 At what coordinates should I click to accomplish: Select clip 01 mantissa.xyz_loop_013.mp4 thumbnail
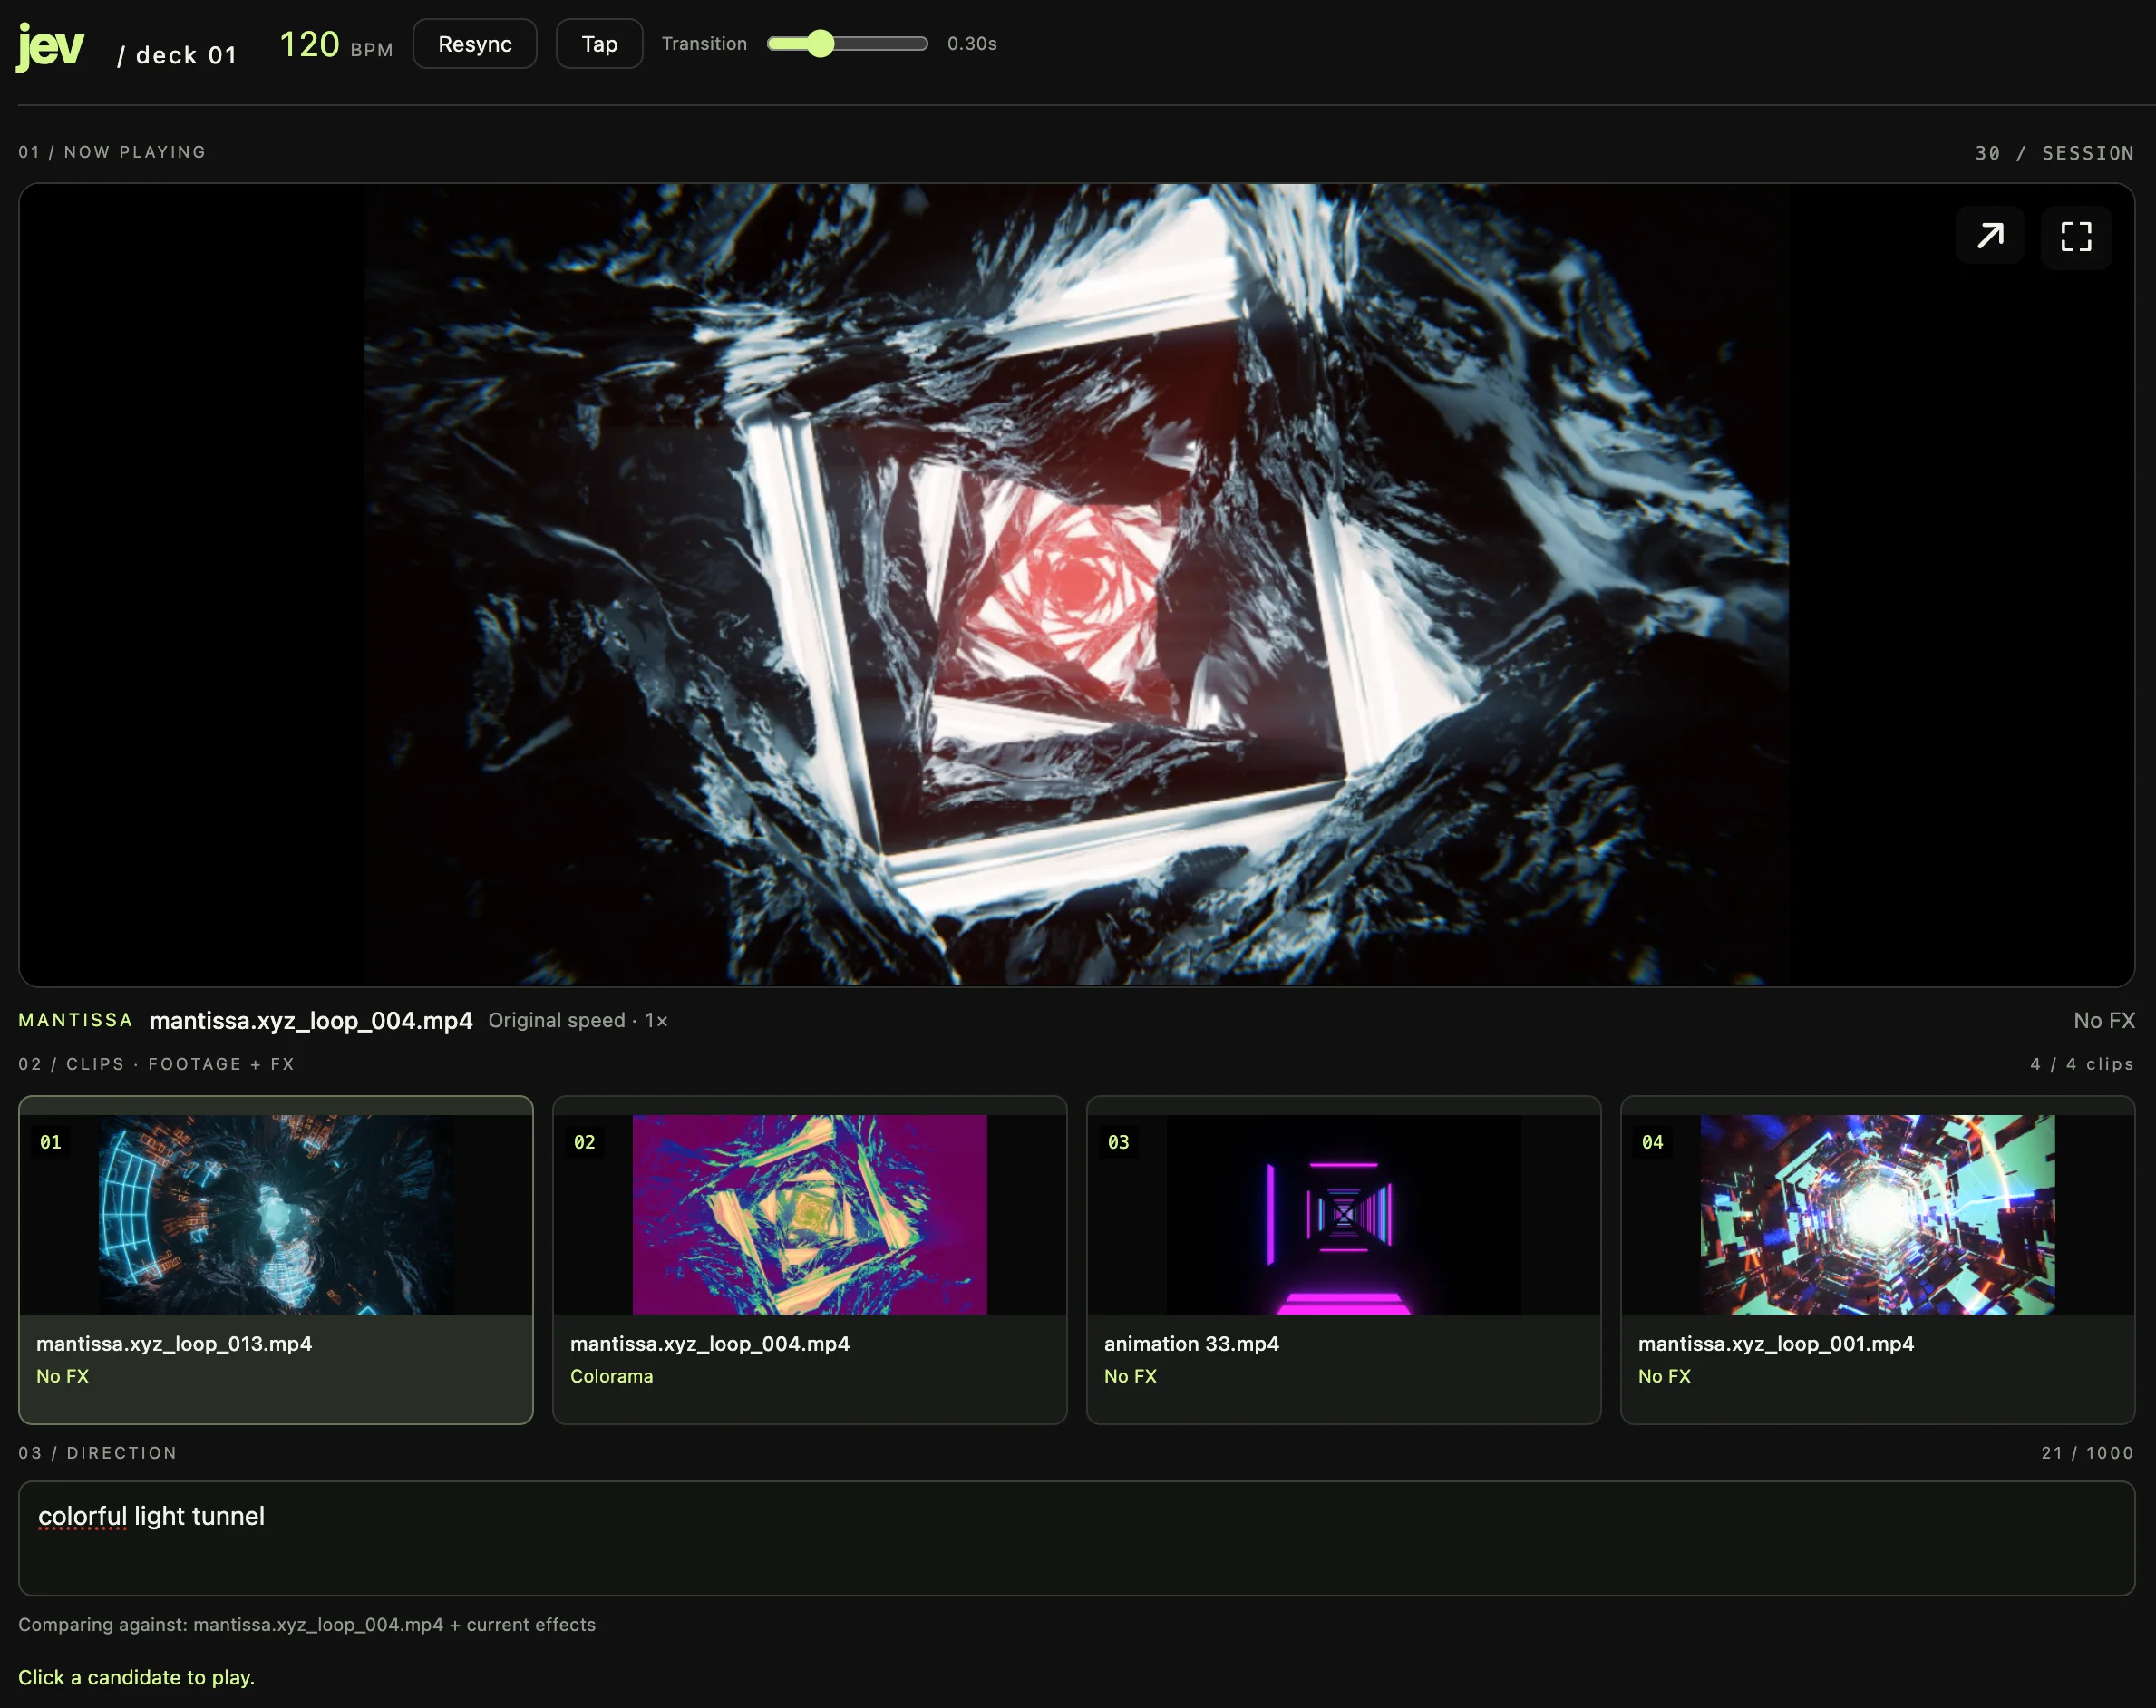(x=276, y=1214)
